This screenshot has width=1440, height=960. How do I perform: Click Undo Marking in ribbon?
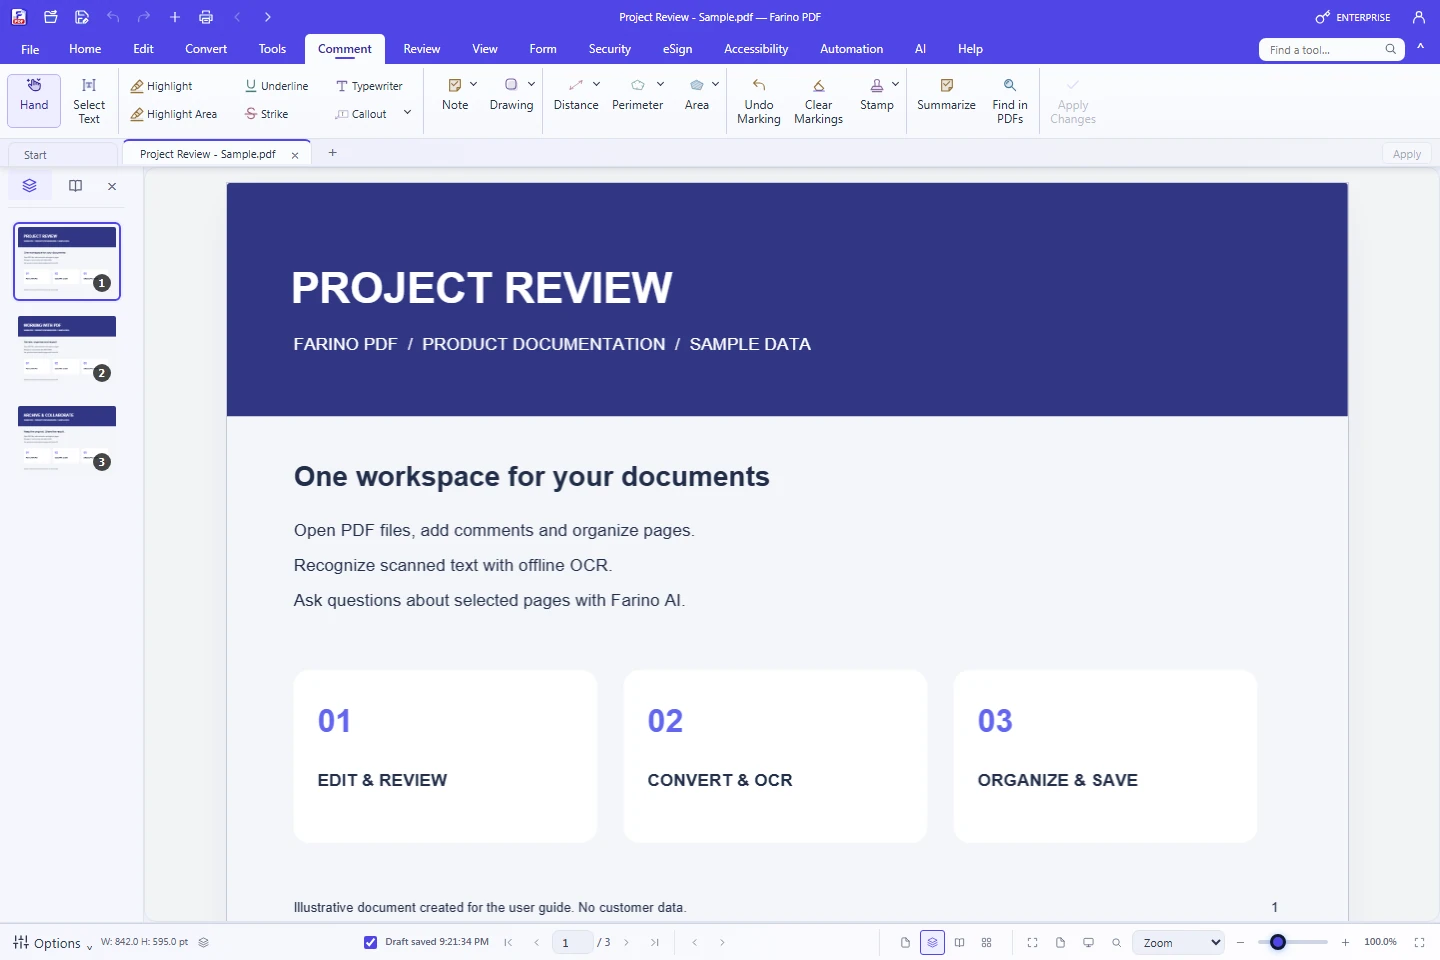click(759, 101)
